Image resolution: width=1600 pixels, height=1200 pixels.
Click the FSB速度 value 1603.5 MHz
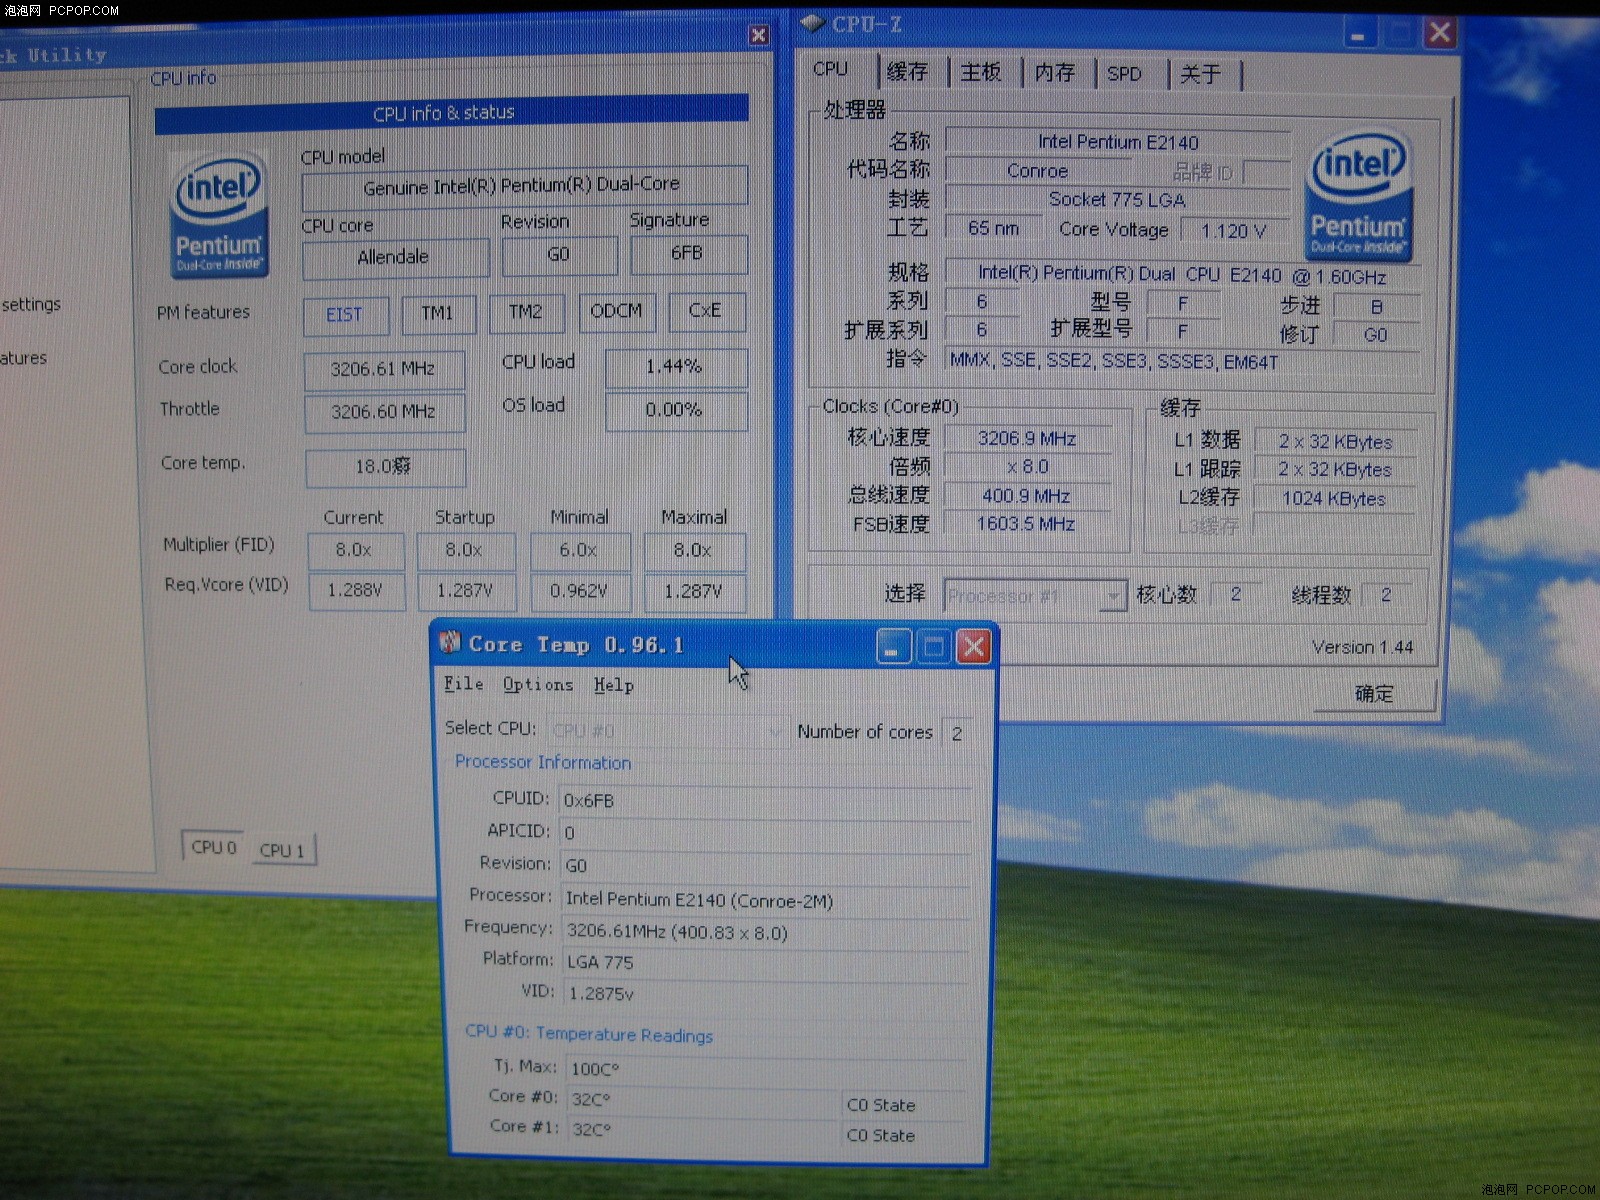[x=1028, y=524]
